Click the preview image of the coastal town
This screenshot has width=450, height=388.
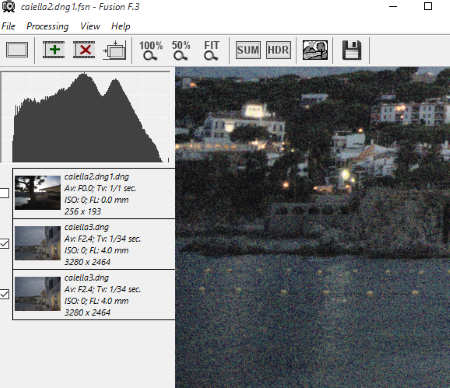tap(313, 227)
